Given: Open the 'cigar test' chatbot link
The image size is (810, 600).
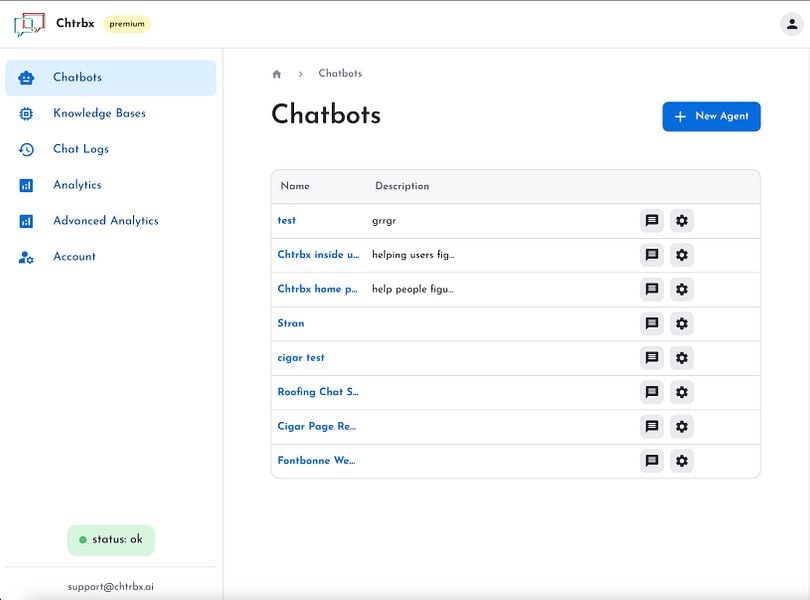Looking at the screenshot, I should [x=301, y=358].
